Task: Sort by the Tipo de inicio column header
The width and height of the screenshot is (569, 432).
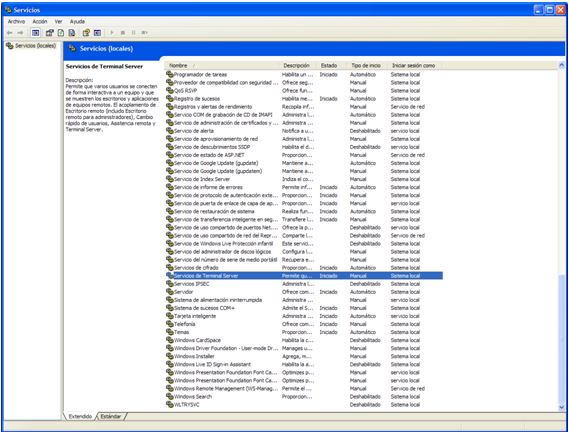Action: [x=369, y=66]
